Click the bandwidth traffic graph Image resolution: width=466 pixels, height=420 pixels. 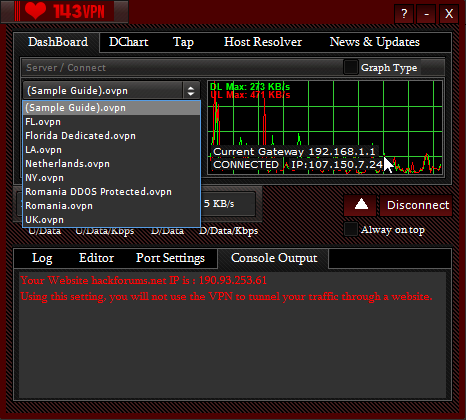click(325, 127)
